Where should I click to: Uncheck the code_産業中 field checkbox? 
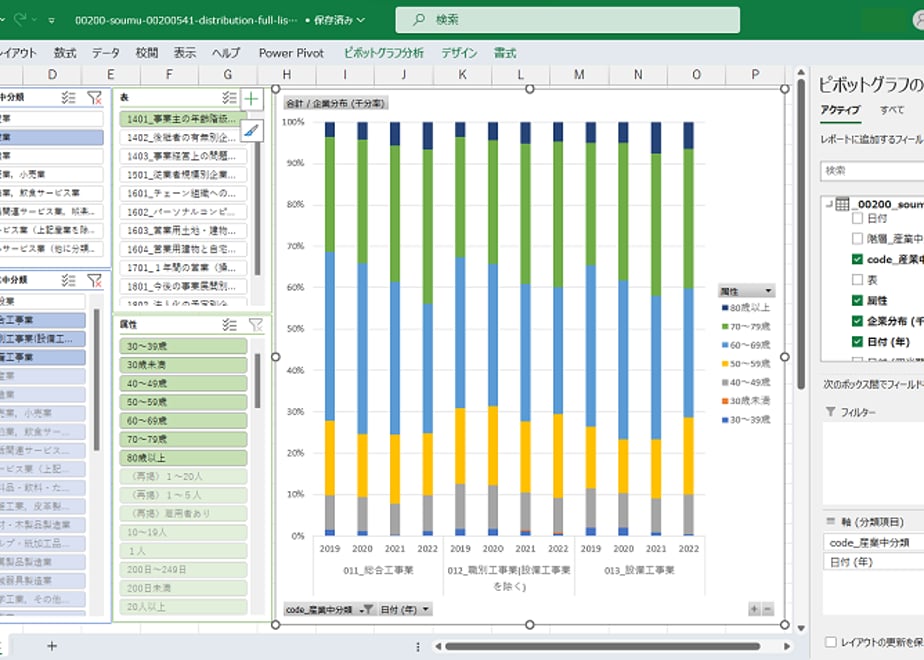(x=857, y=259)
